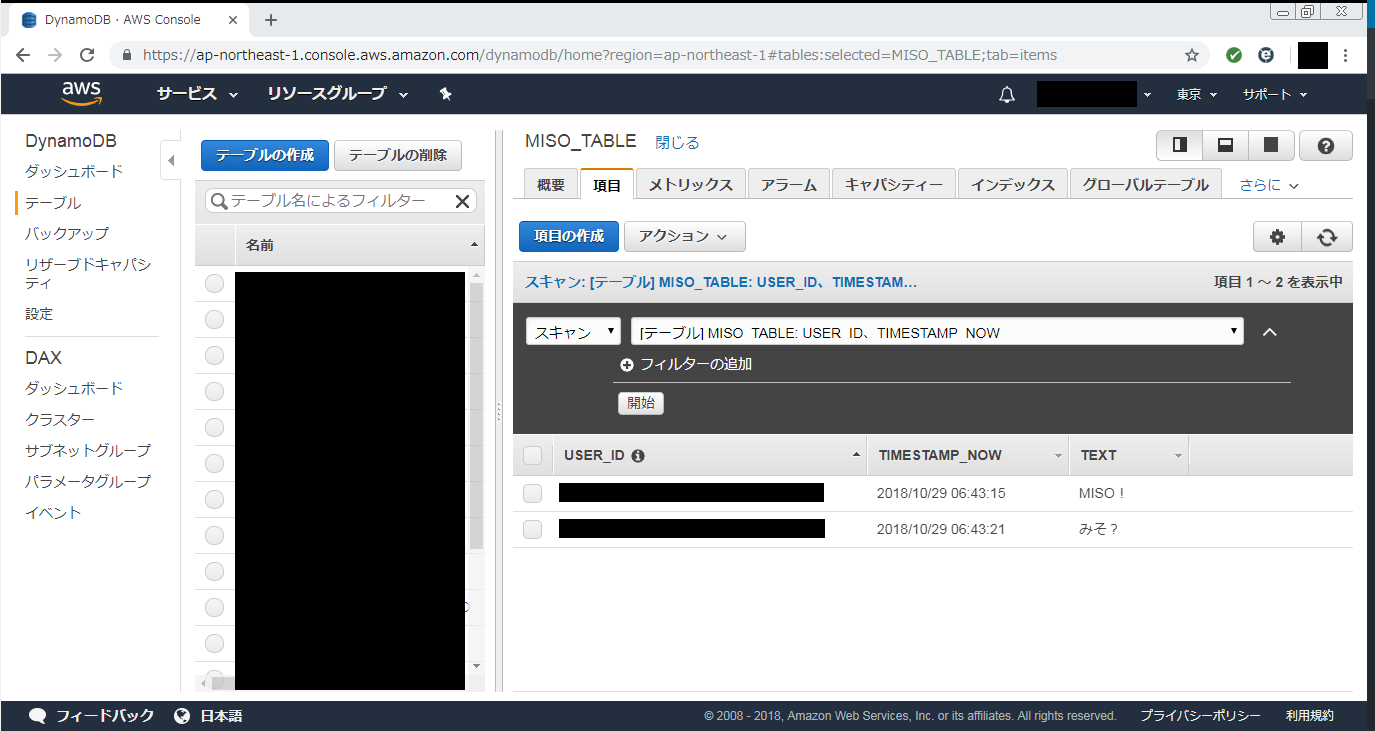1375x731 pixels.
Task: Open table settings gear icon
Action: point(1277,237)
